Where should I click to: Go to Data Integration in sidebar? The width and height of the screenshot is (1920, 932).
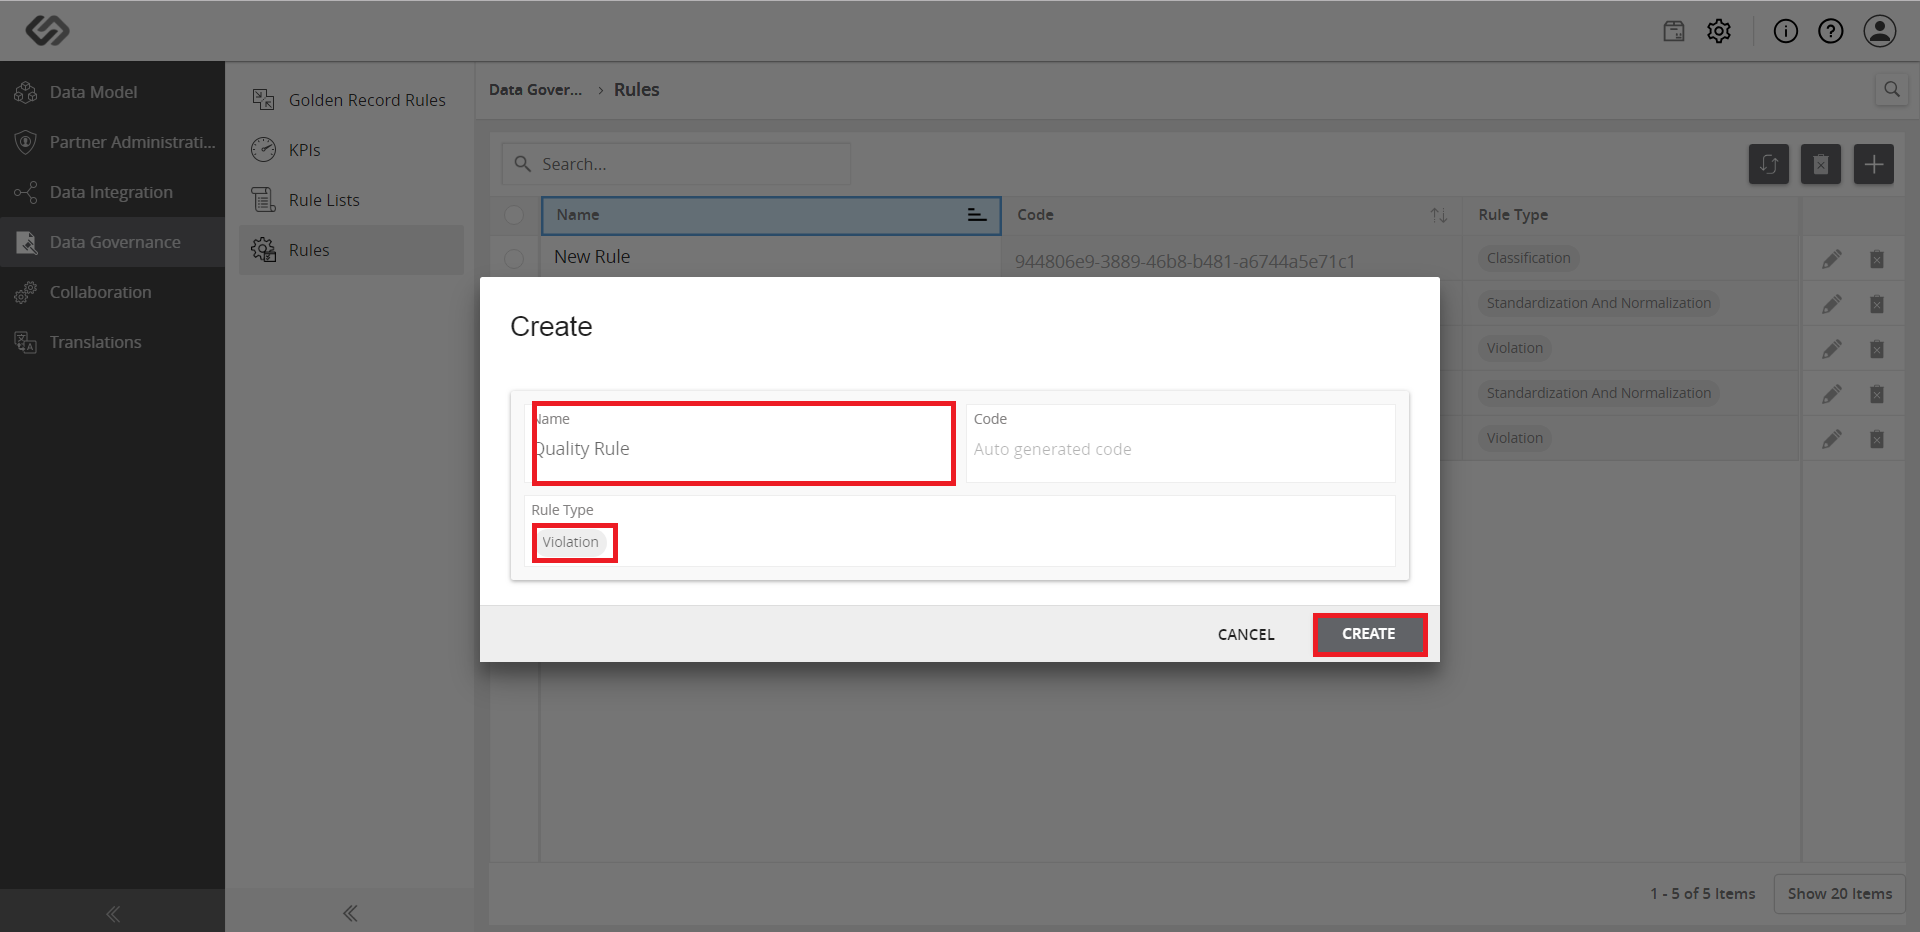coord(111,192)
